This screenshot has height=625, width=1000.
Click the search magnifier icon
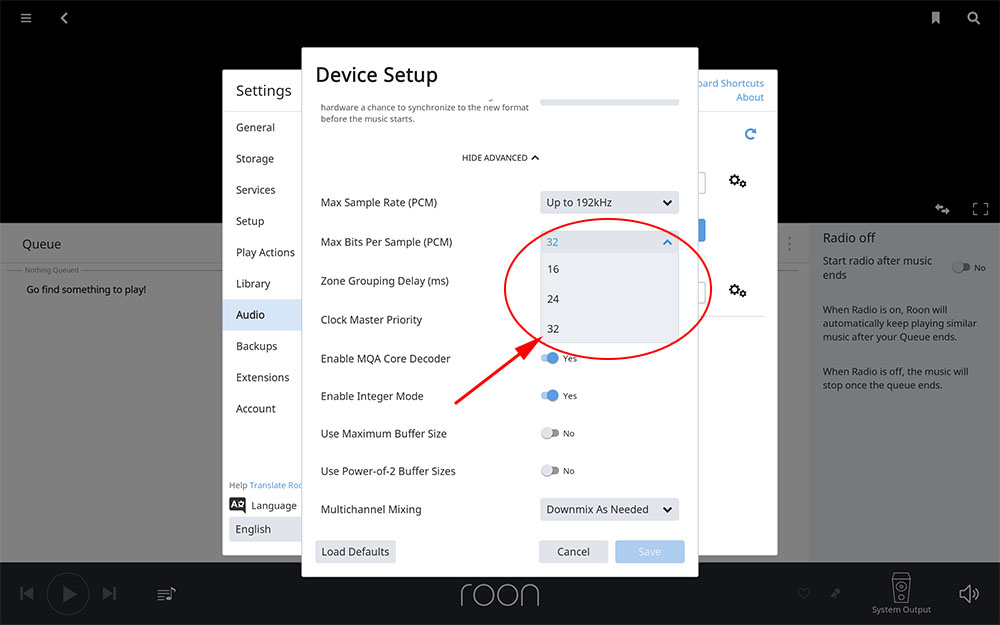coord(973,18)
